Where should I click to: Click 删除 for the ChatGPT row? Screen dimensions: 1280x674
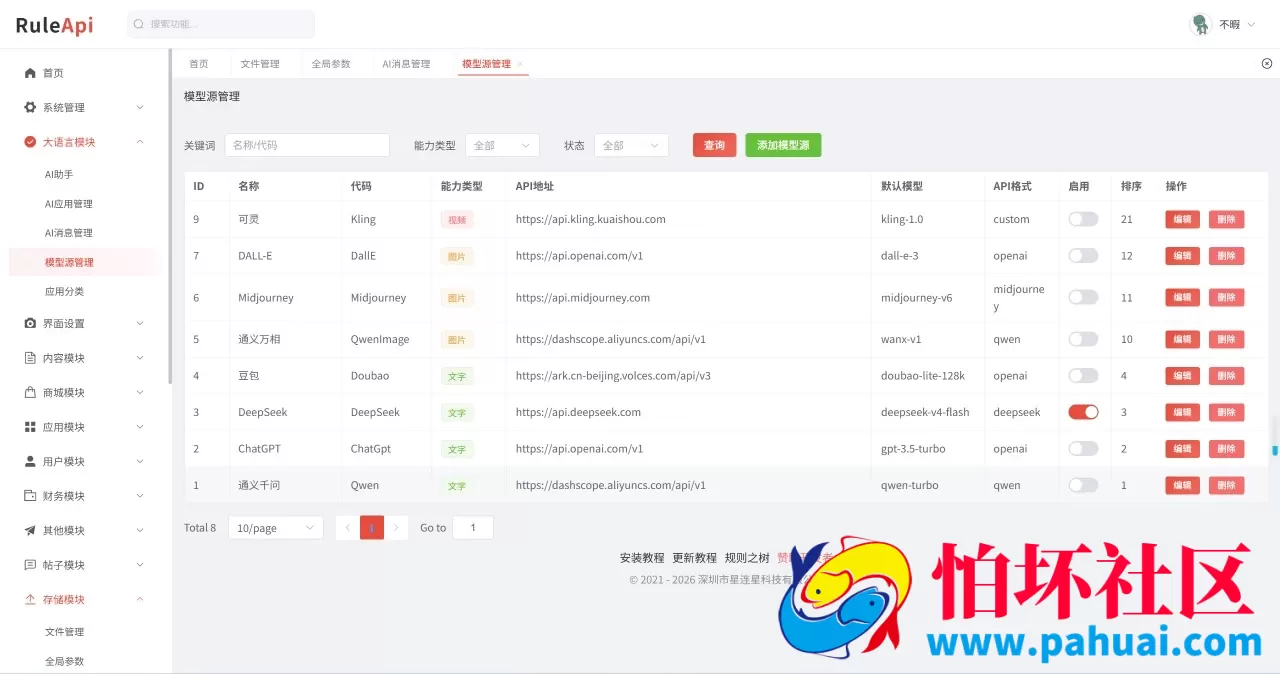click(1227, 449)
